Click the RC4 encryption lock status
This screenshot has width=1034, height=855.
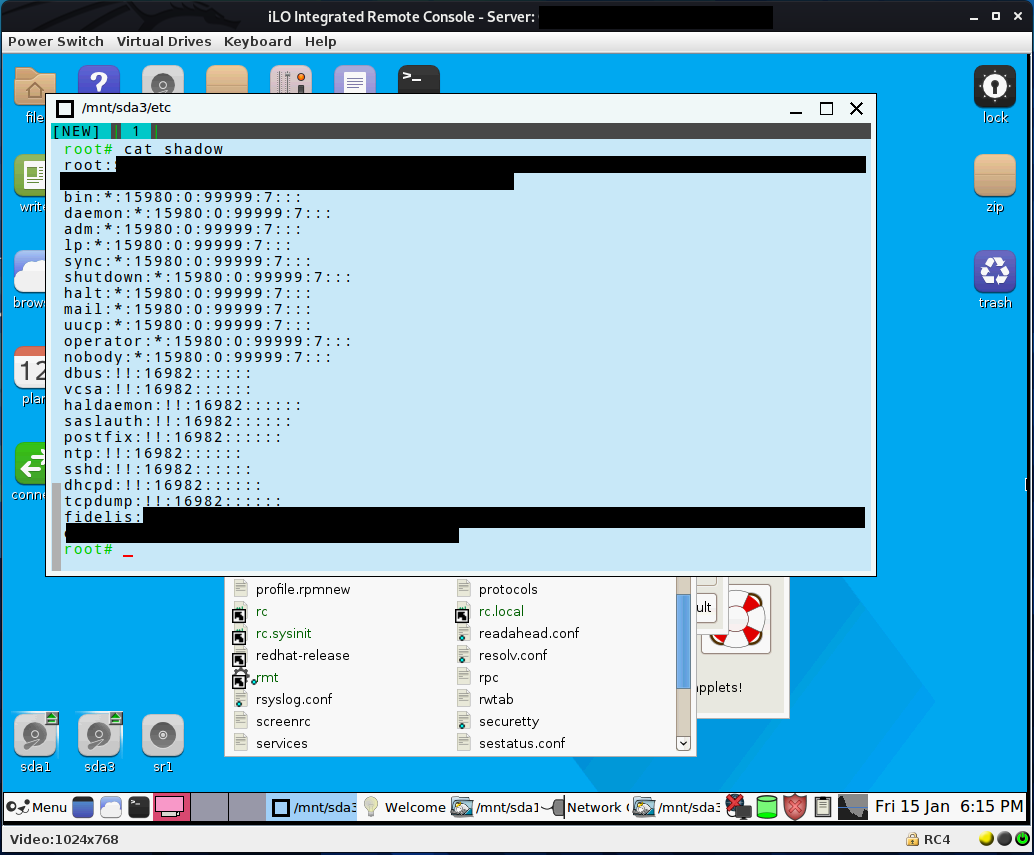pyautogui.click(x=928, y=839)
